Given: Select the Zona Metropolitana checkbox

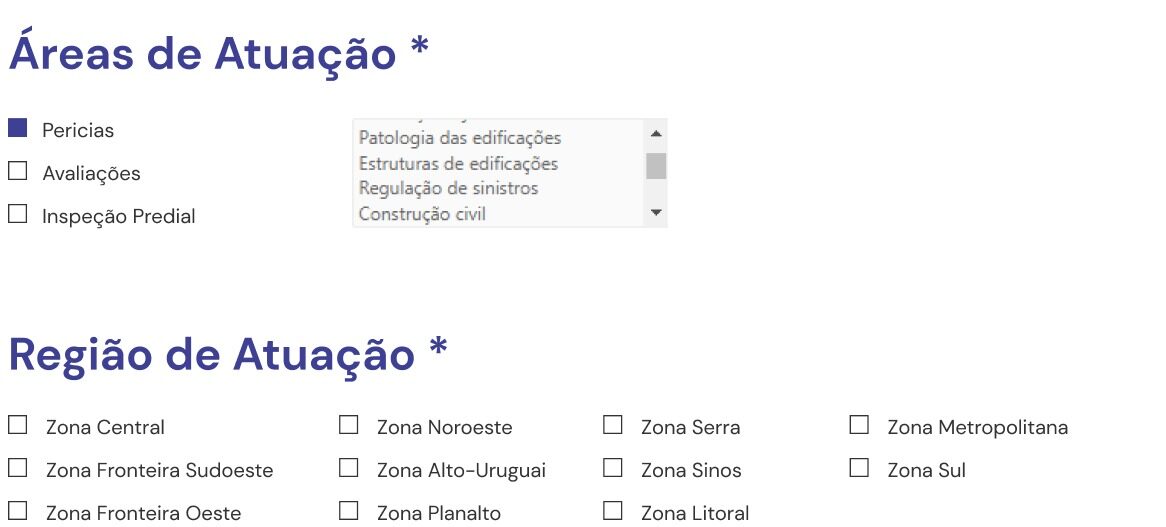Looking at the screenshot, I should coord(860,425).
